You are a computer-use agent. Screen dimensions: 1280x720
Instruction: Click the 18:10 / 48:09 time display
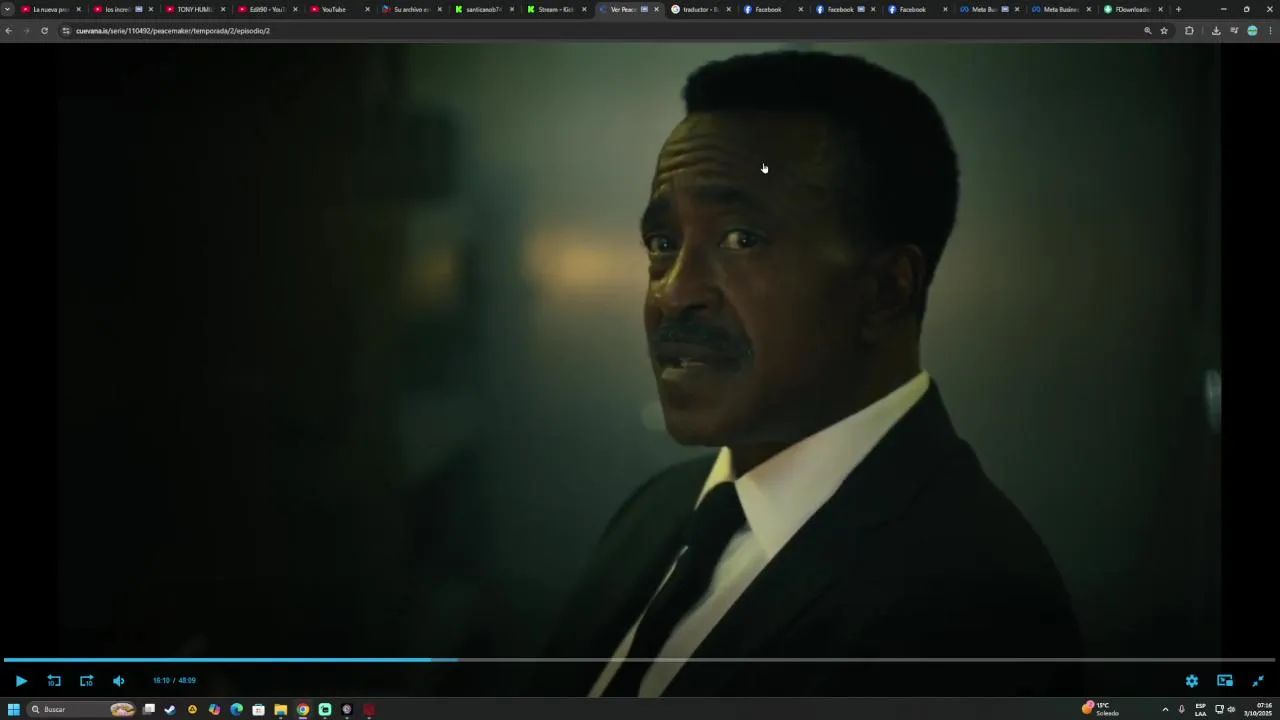click(174, 681)
